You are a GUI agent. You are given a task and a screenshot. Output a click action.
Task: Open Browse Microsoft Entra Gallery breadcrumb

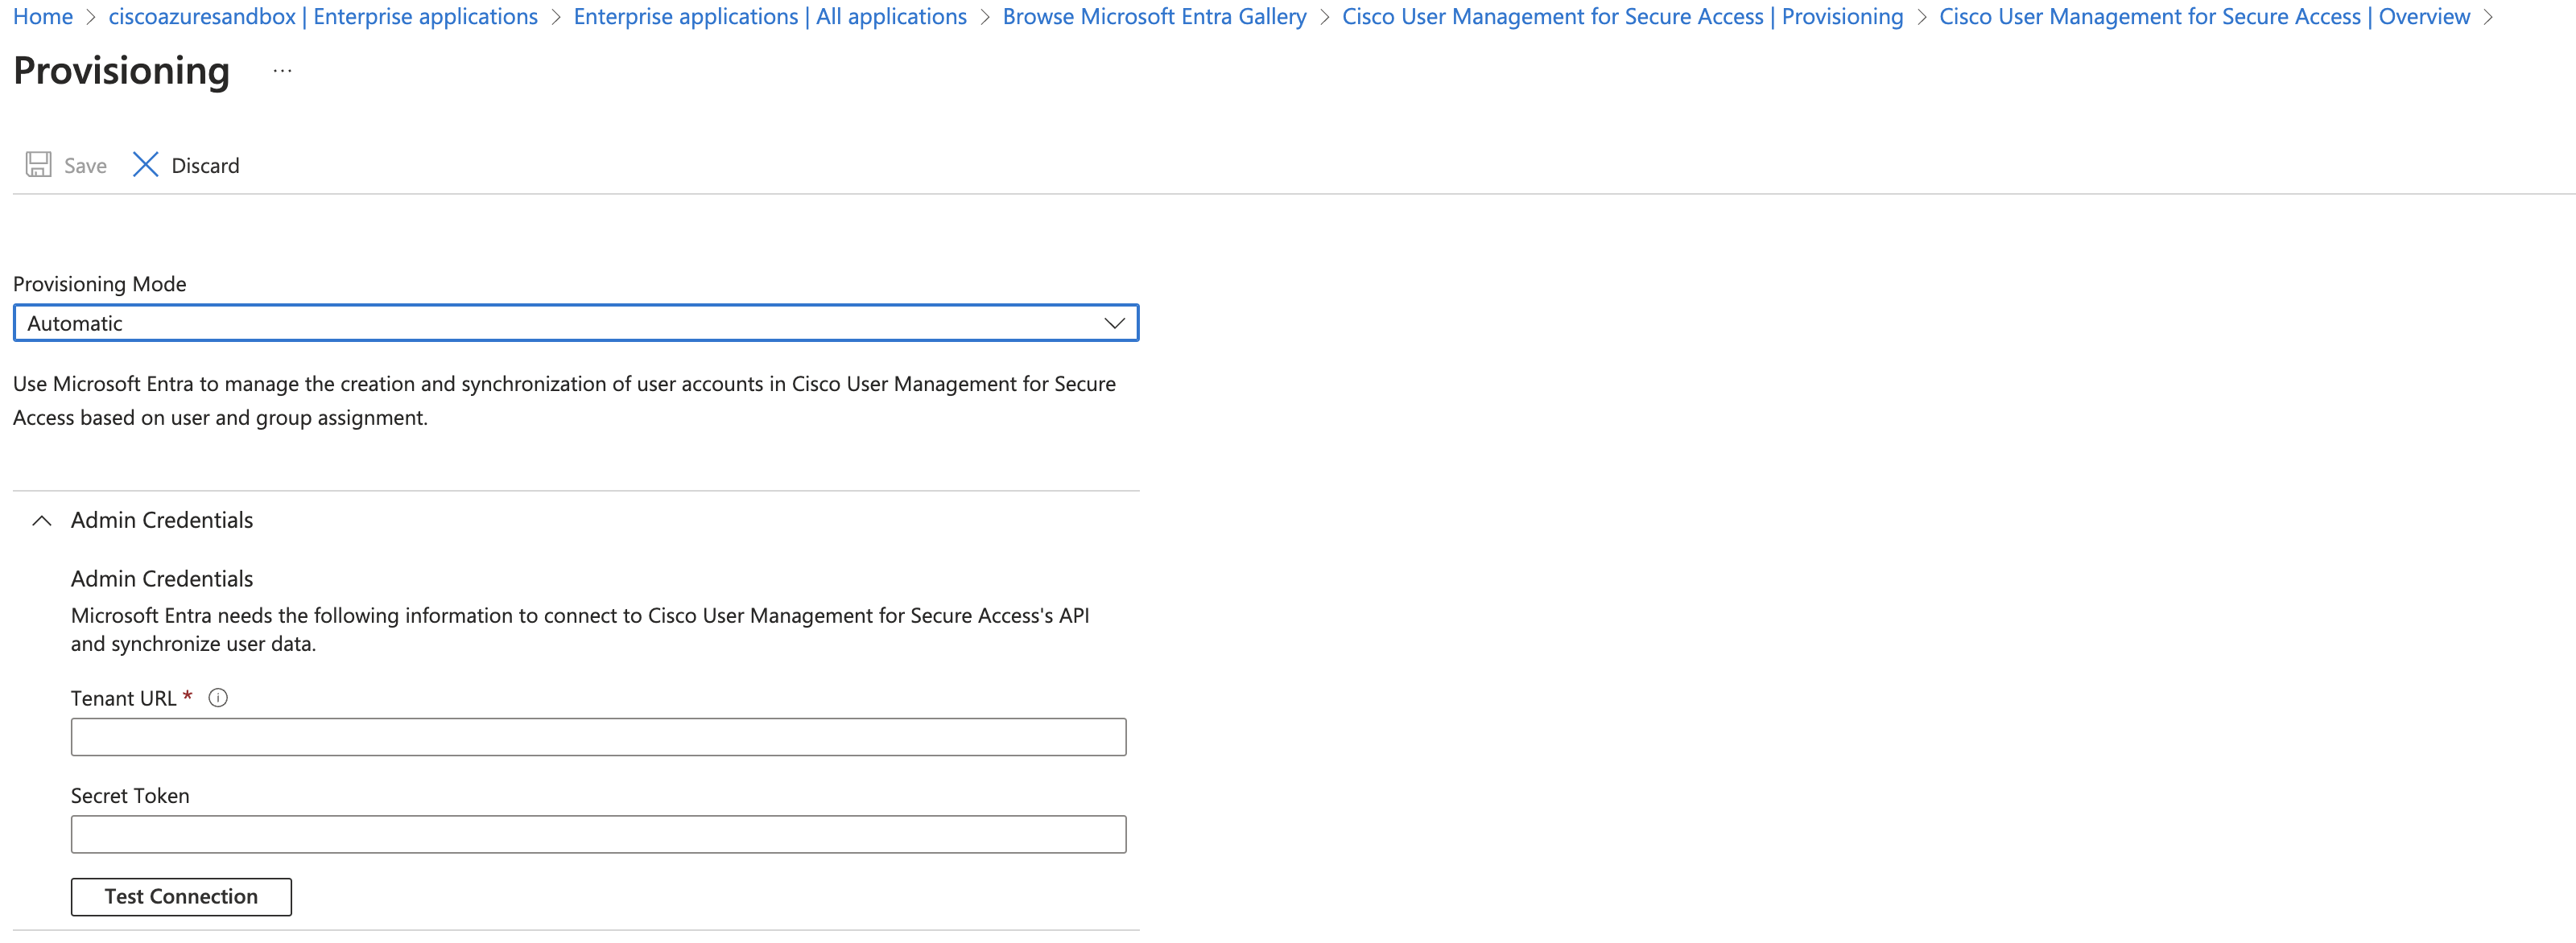(x=1154, y=17)
